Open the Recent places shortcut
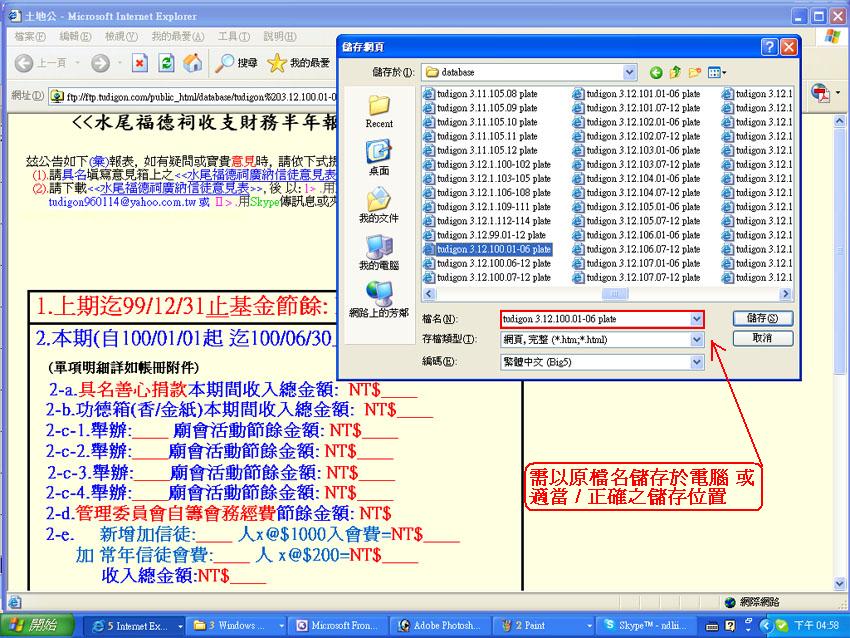Screen dimensions: 850x638 coord(379,110)
